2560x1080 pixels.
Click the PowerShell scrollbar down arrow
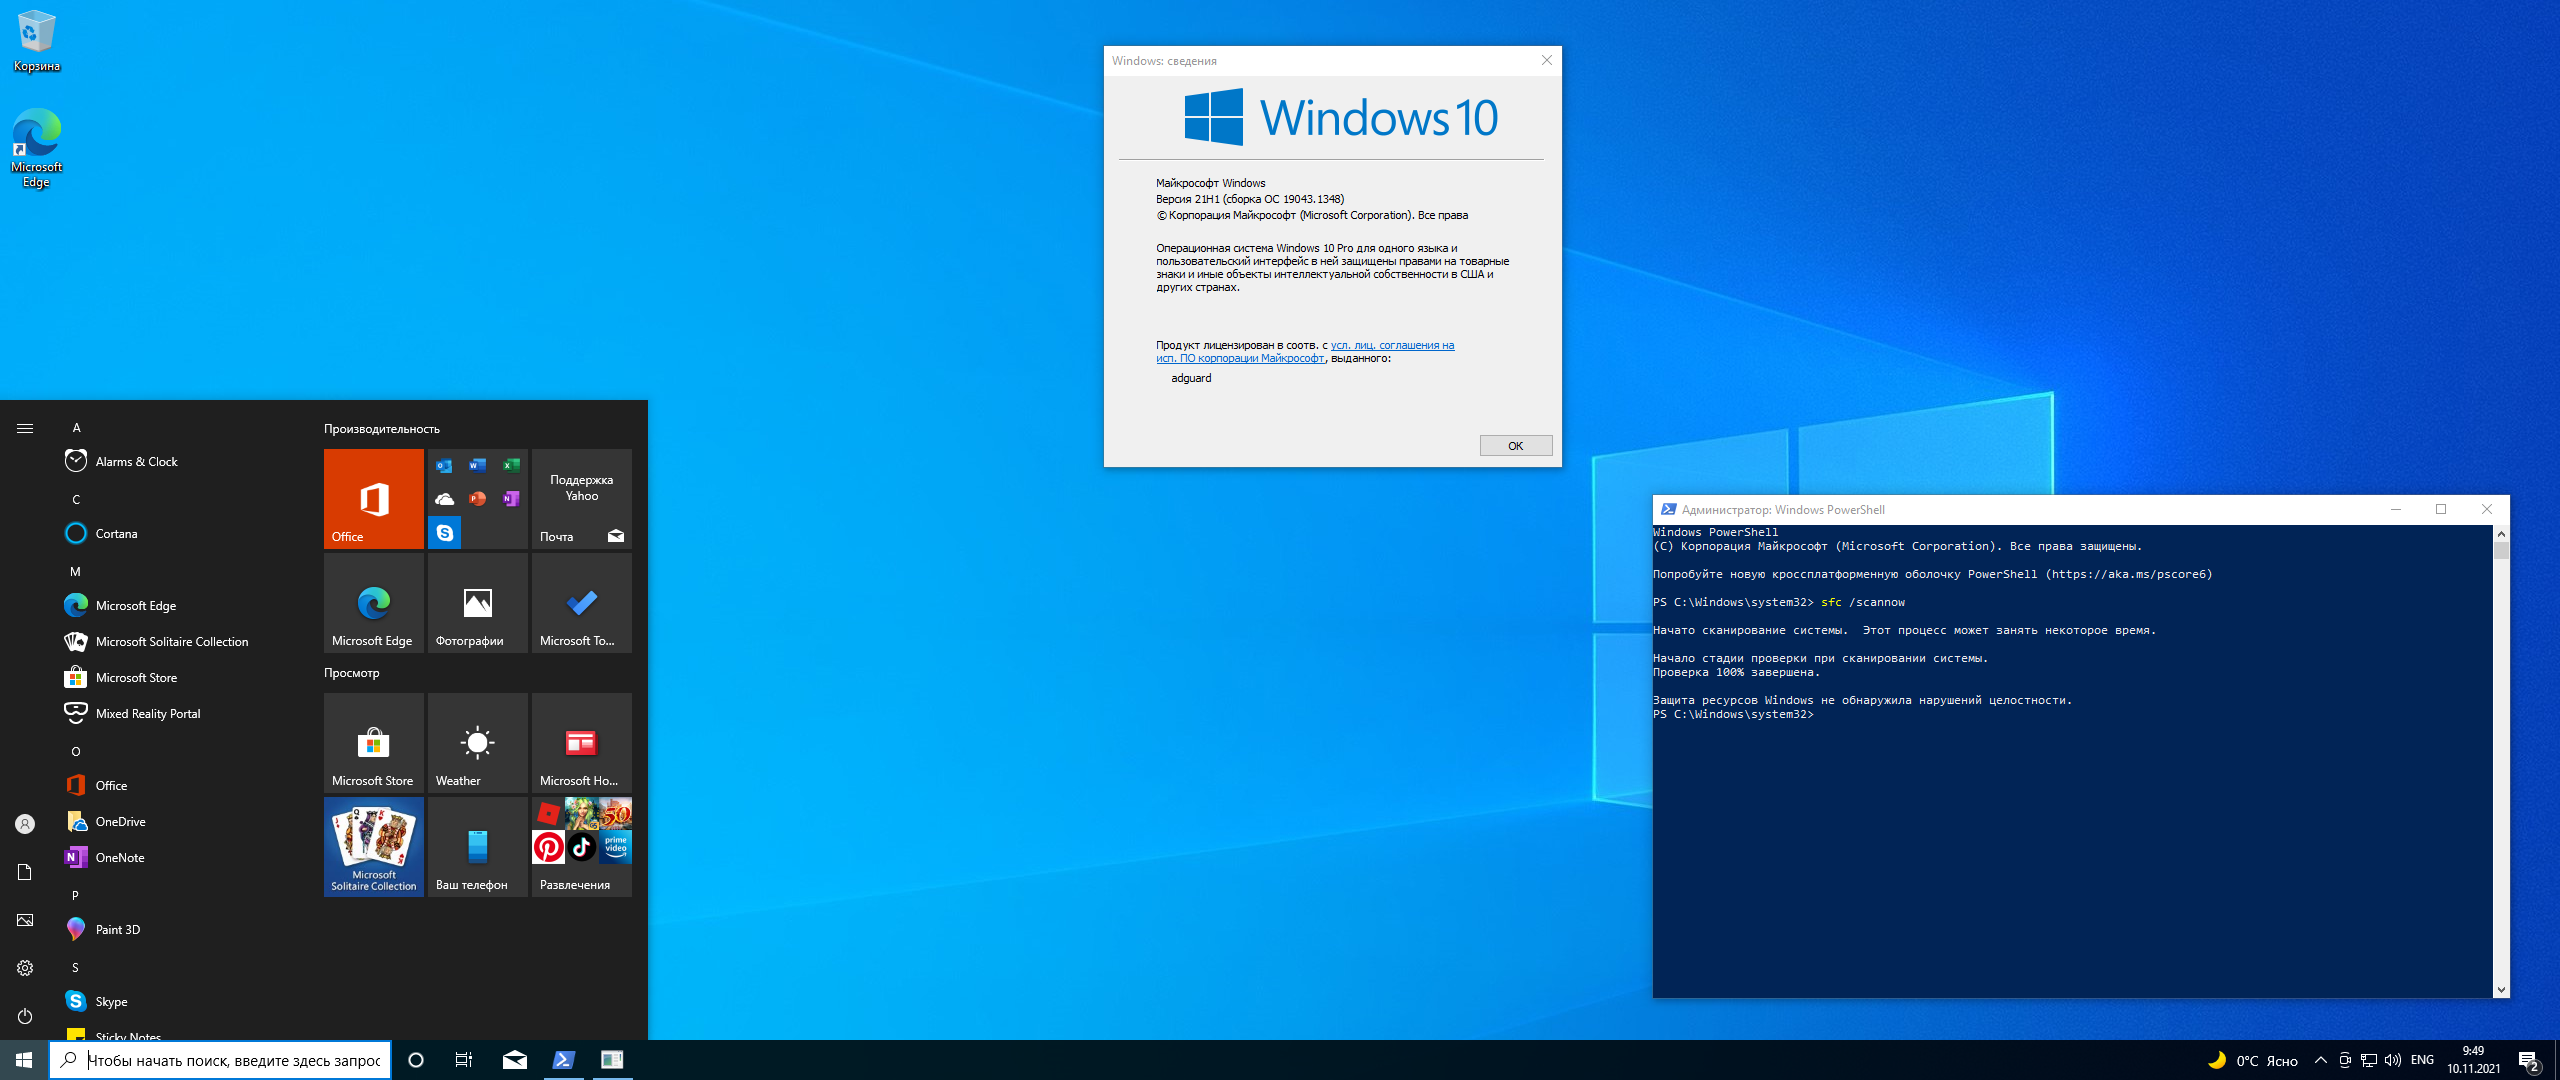[2501, 990]
